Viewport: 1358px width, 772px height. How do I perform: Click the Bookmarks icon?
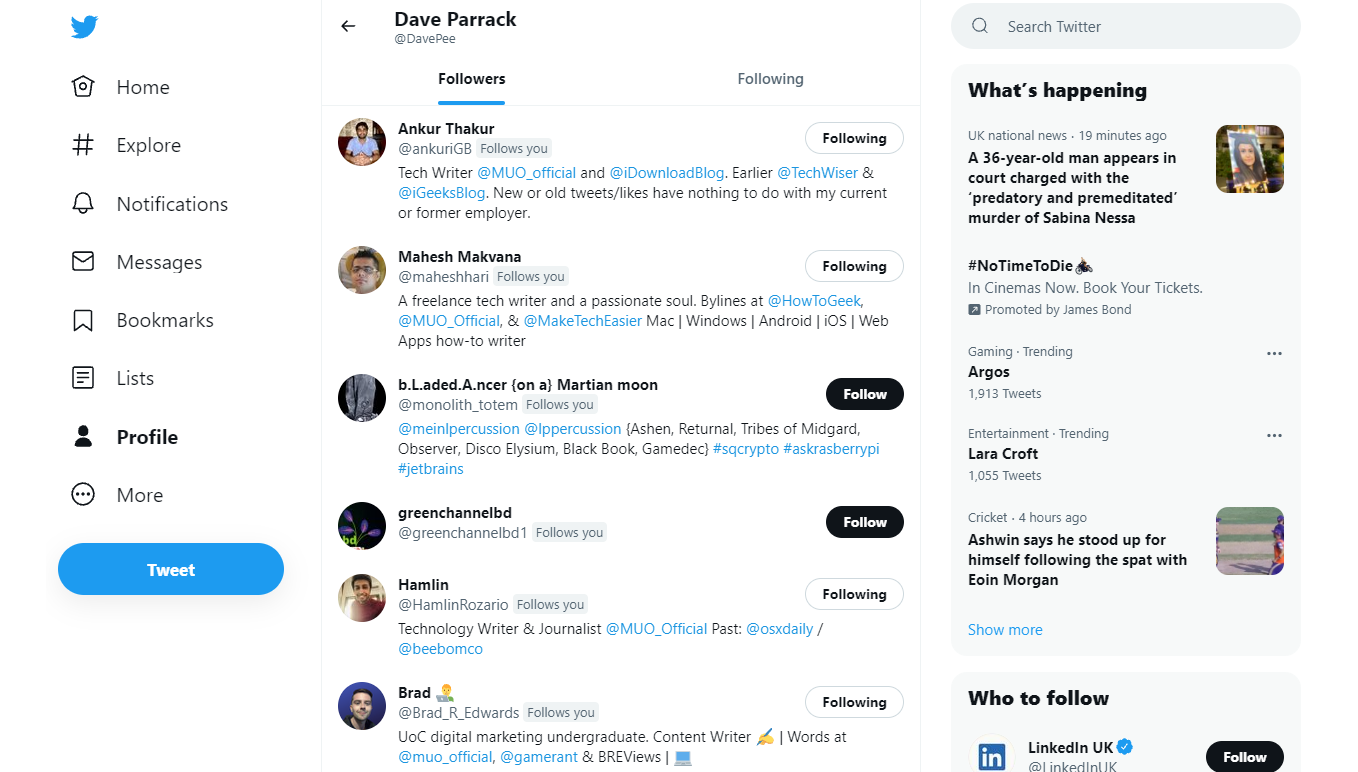(x=83, y=320)
